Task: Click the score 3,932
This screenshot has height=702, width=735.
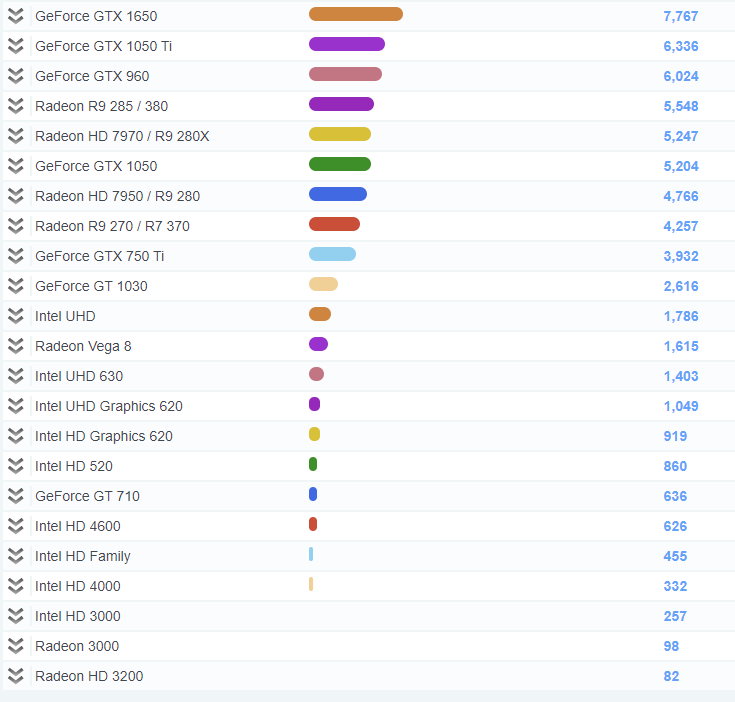Action: pos(681,256)
